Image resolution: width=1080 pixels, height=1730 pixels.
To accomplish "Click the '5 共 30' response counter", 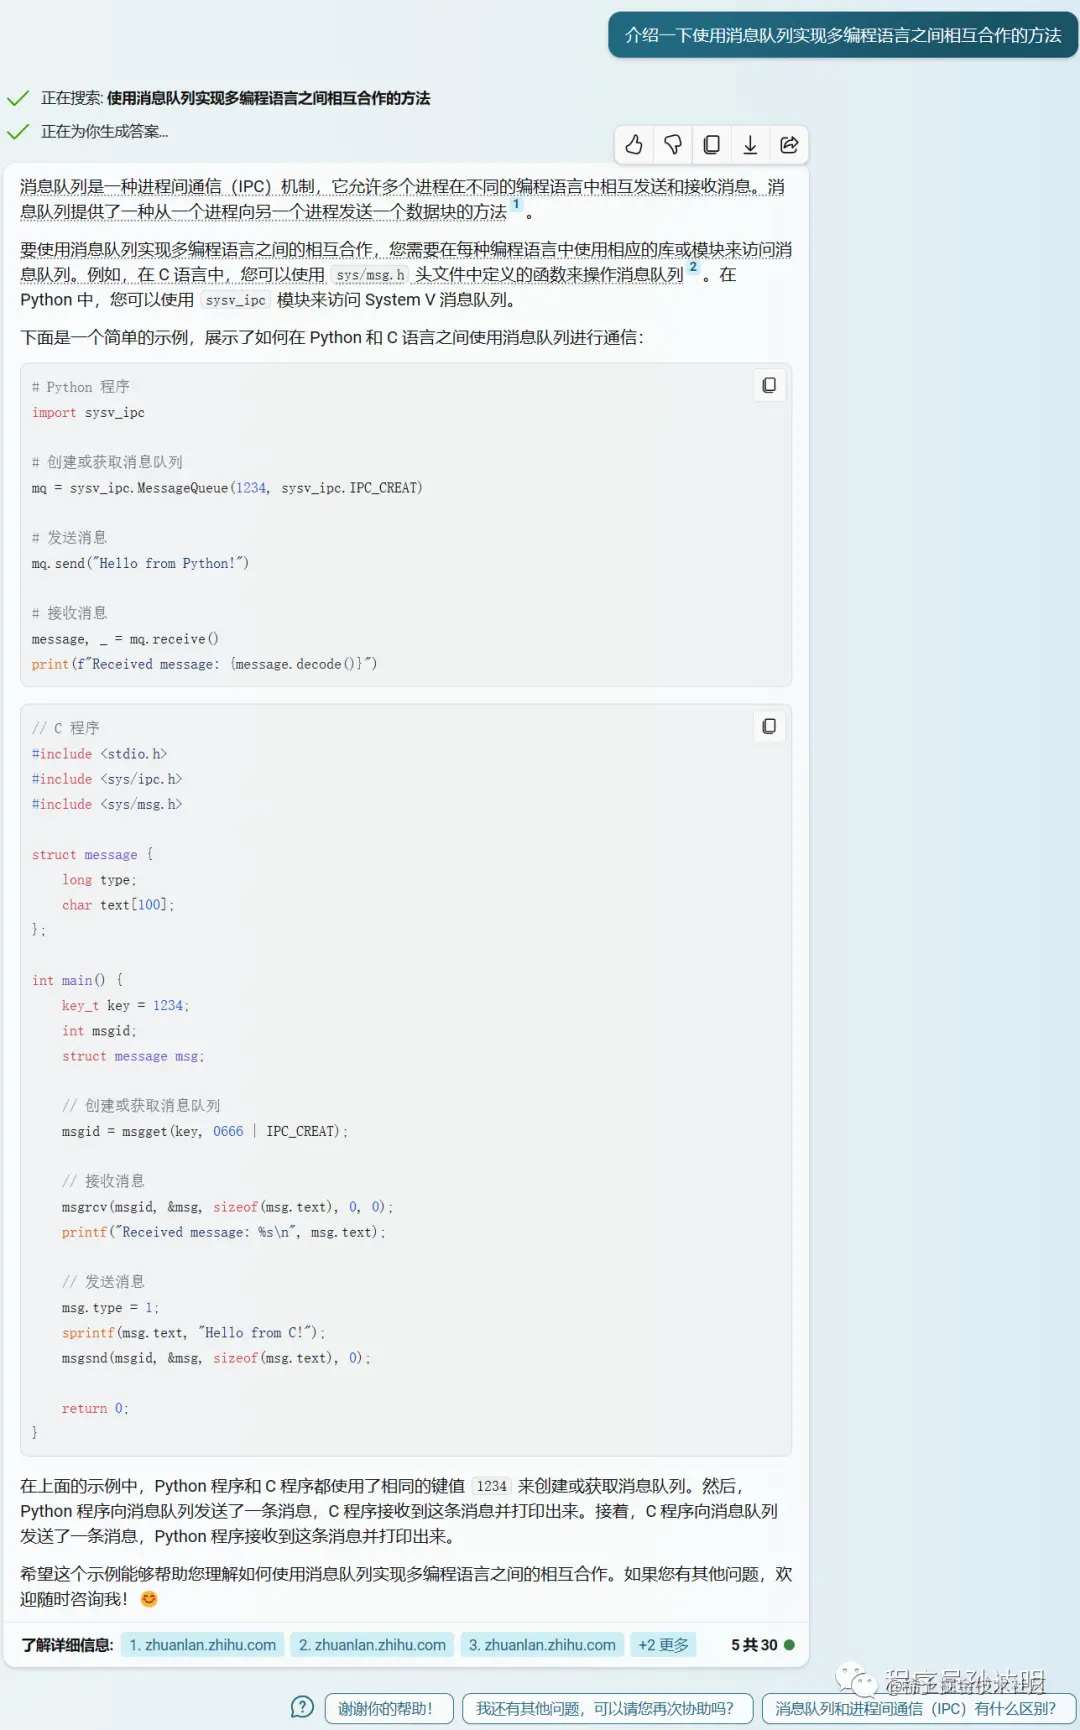I will (754, 1645).
